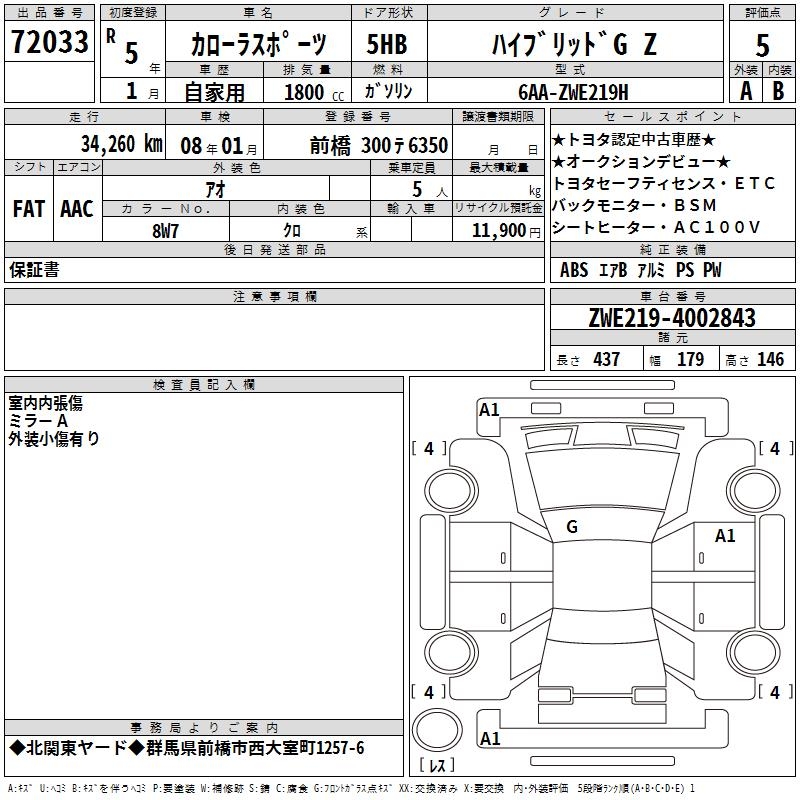Viewport: 800px width, 800px height.
Task: Select the width value 179
Action: 690,360
